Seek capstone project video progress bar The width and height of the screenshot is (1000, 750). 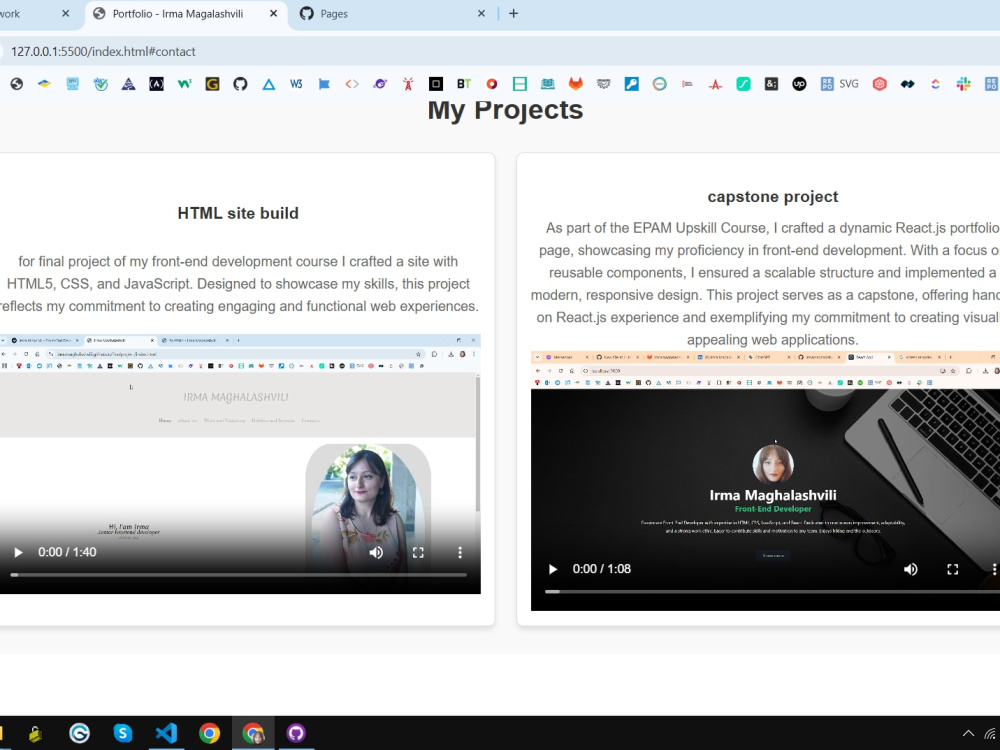pyautogui.click(x=772, y=592)
